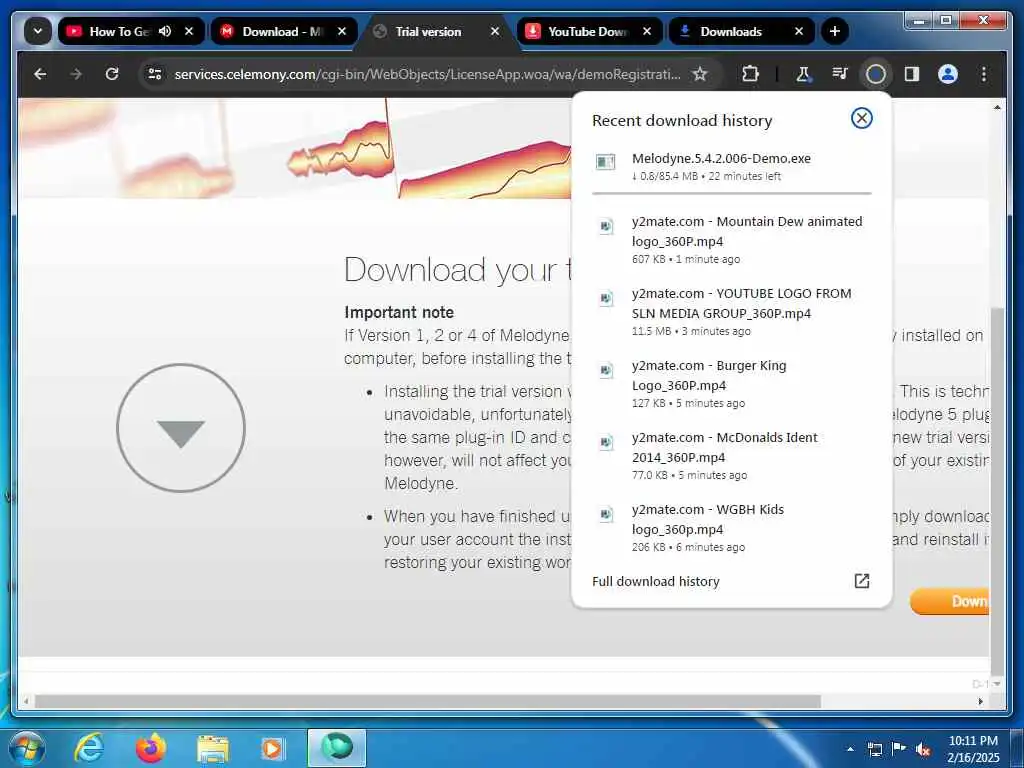The height and width of the screenshot is (768, 1024).
Task: Bookmark this page with star icon
Action: click(x=700, y=74)
